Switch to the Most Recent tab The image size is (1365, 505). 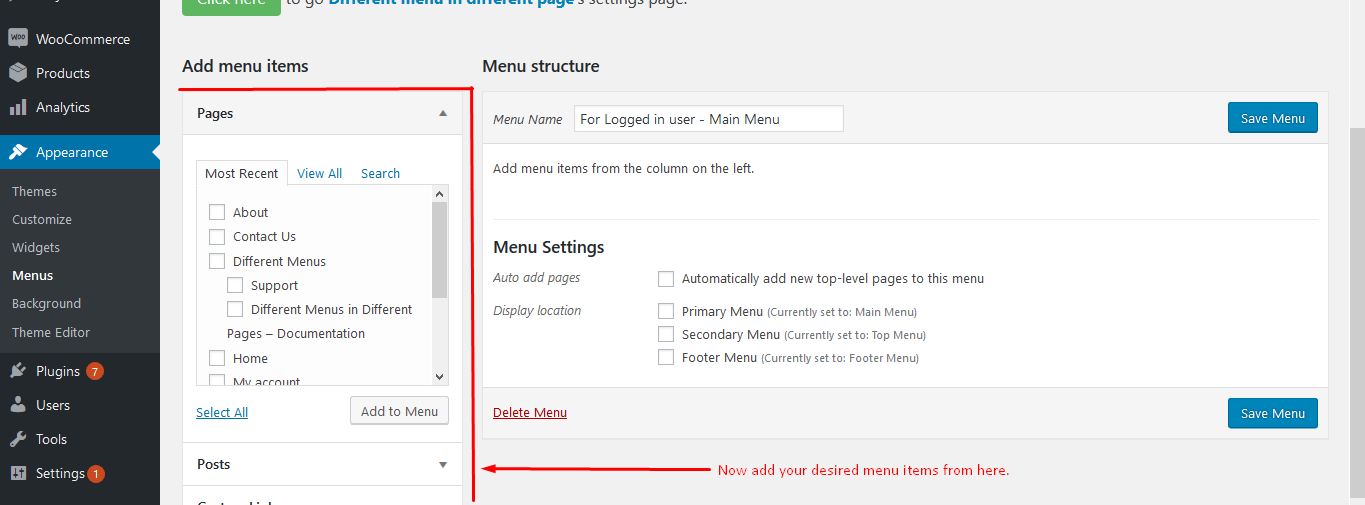tap(242, 173)
